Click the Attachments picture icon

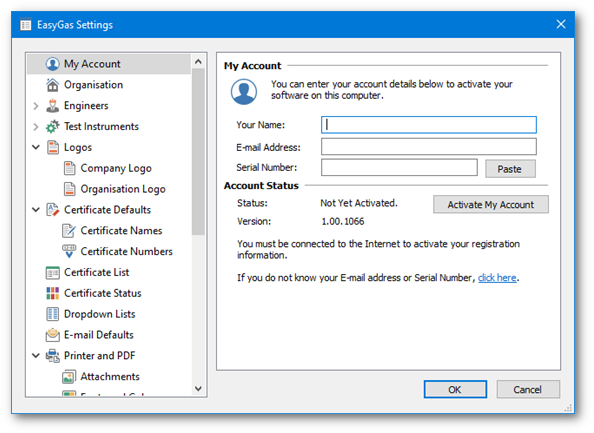pyautogui.click(x=69, y=377)
